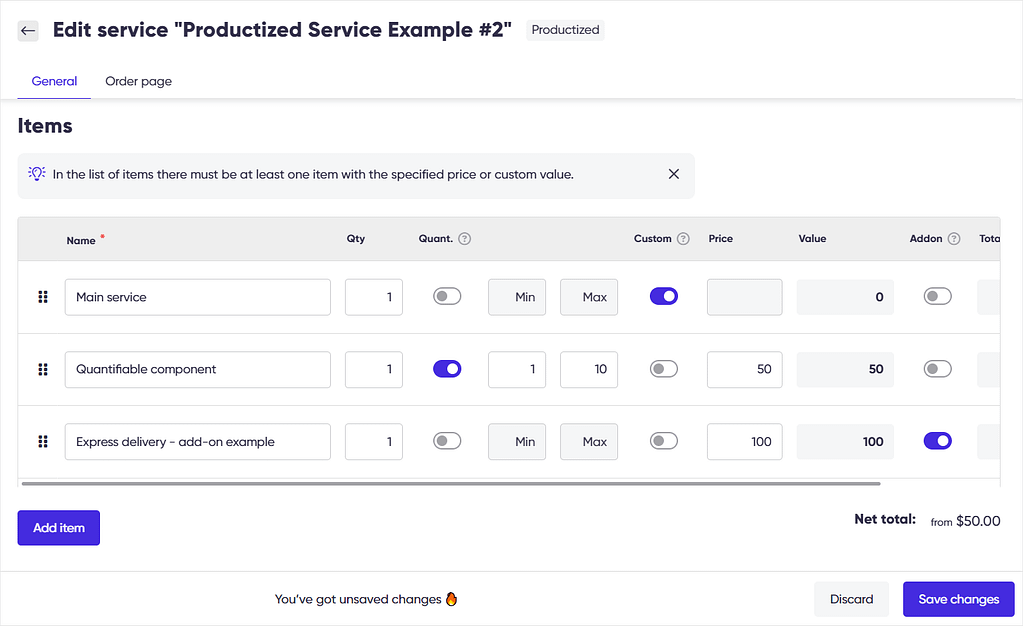The height and width of the screenshot is (626, 1023).
Task: Grab the Main service drag handle
Action: (43, 297)
